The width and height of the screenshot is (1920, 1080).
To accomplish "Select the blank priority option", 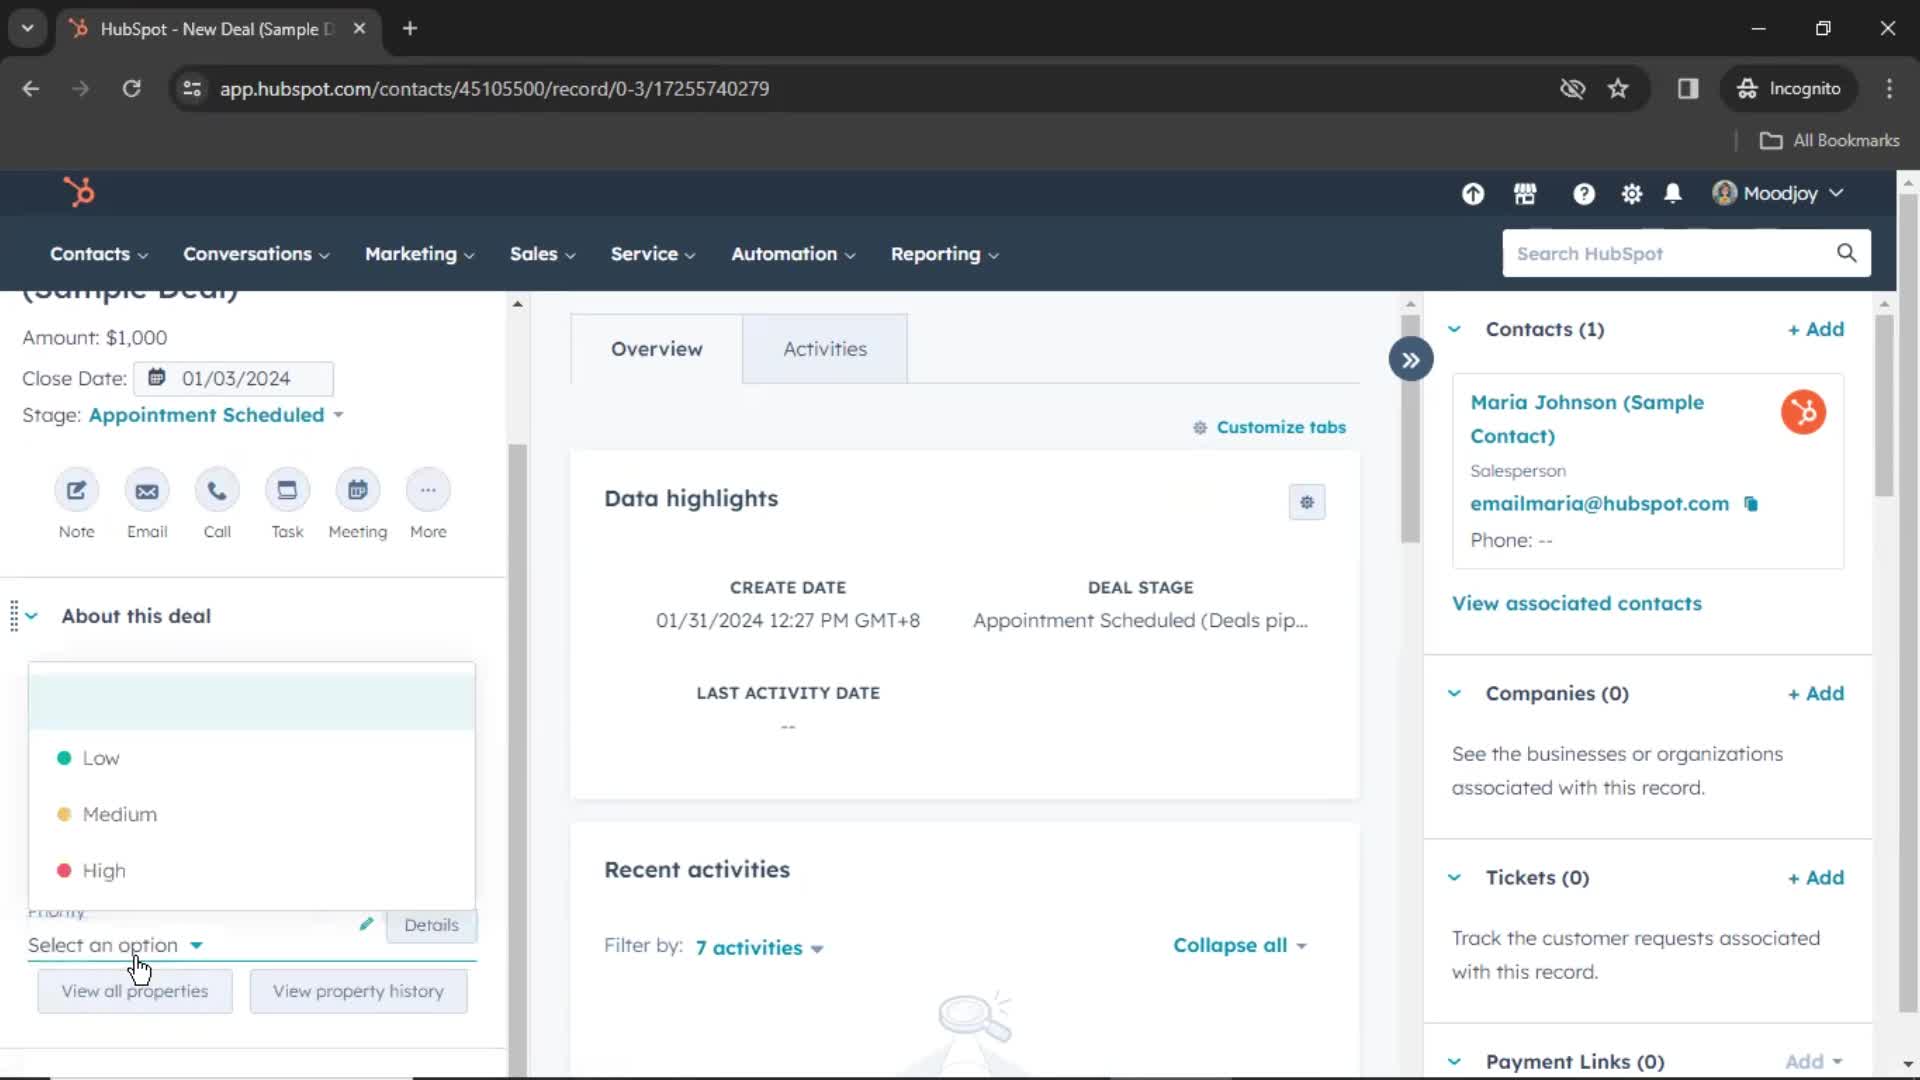I will point(252,702).
